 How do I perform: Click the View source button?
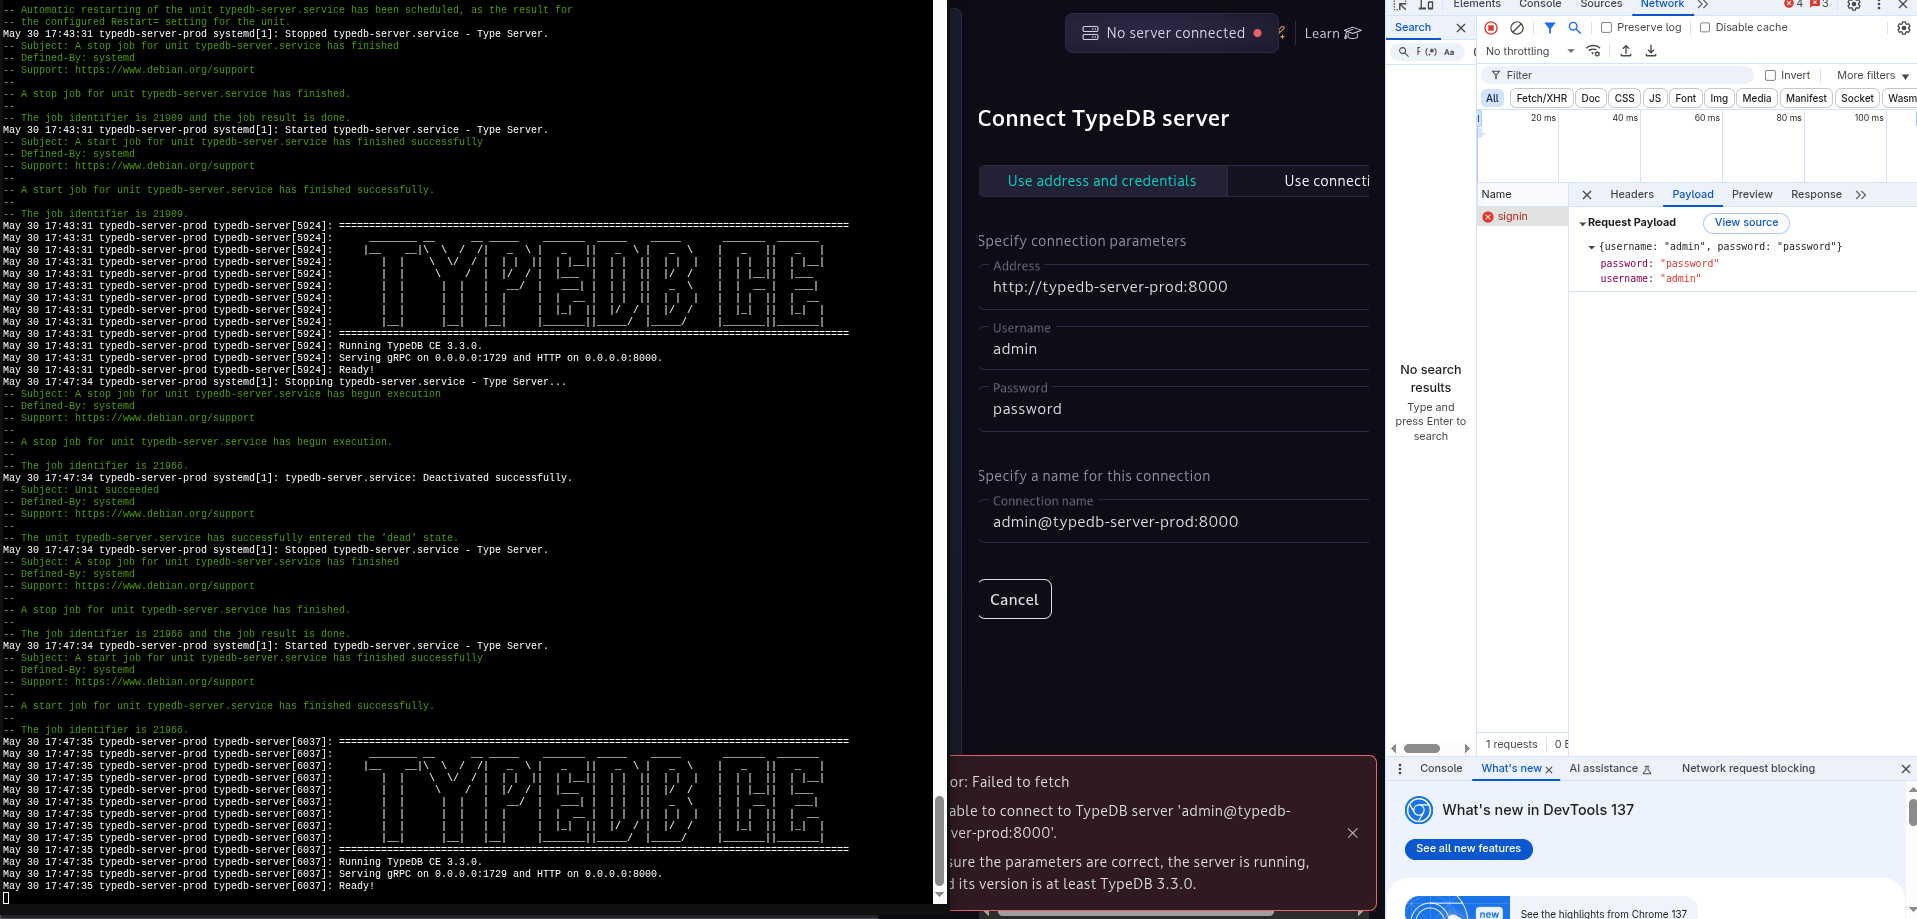point(1746,223)
